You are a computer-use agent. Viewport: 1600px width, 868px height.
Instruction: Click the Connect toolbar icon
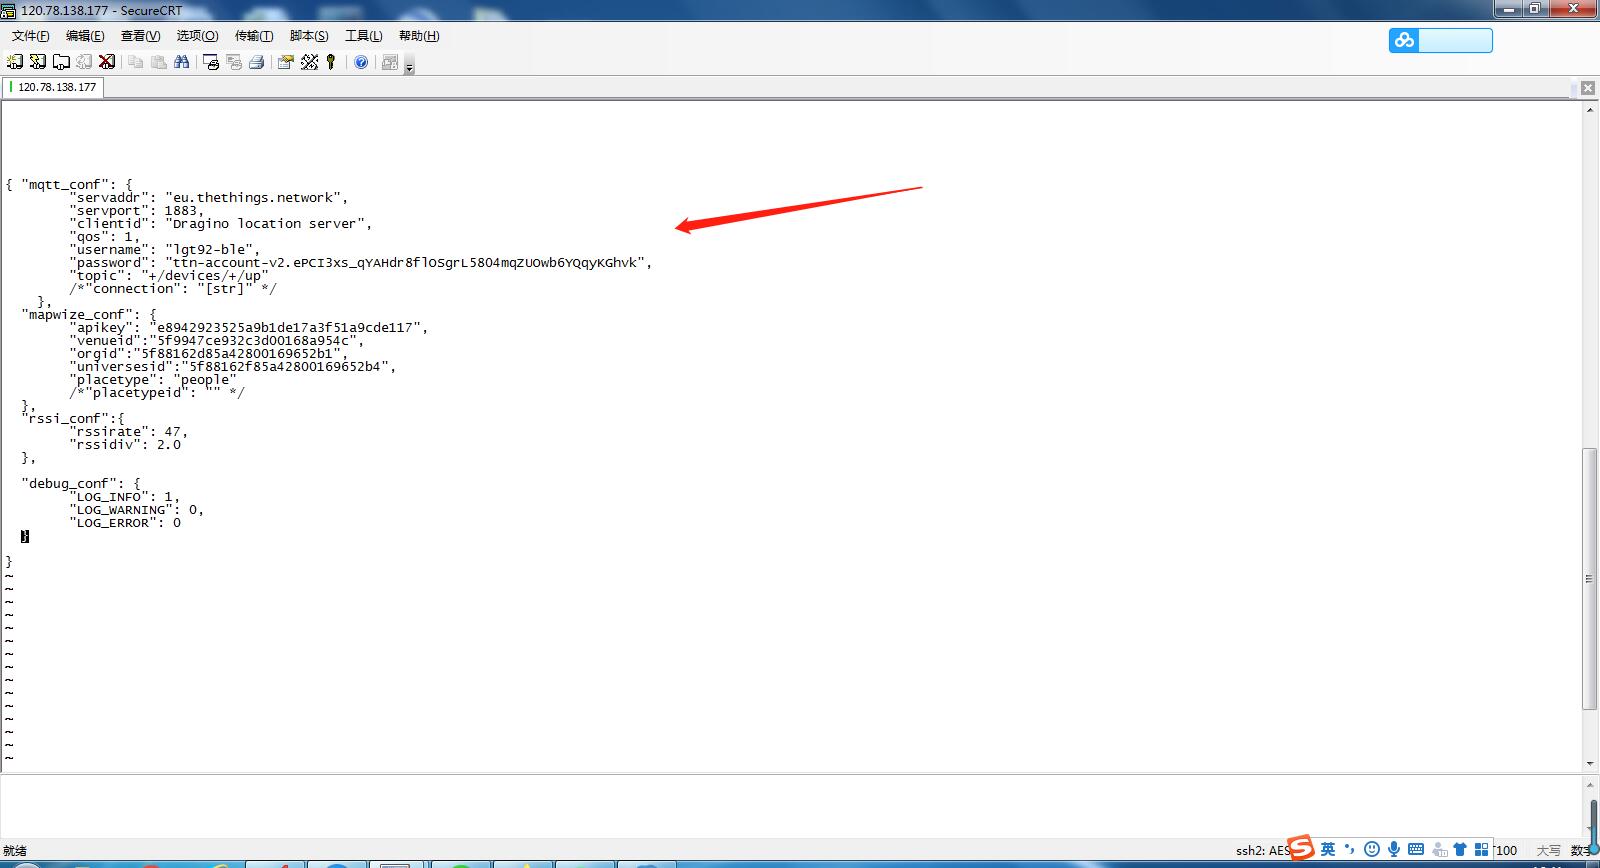pyautogui.click(x=15, y=62)
